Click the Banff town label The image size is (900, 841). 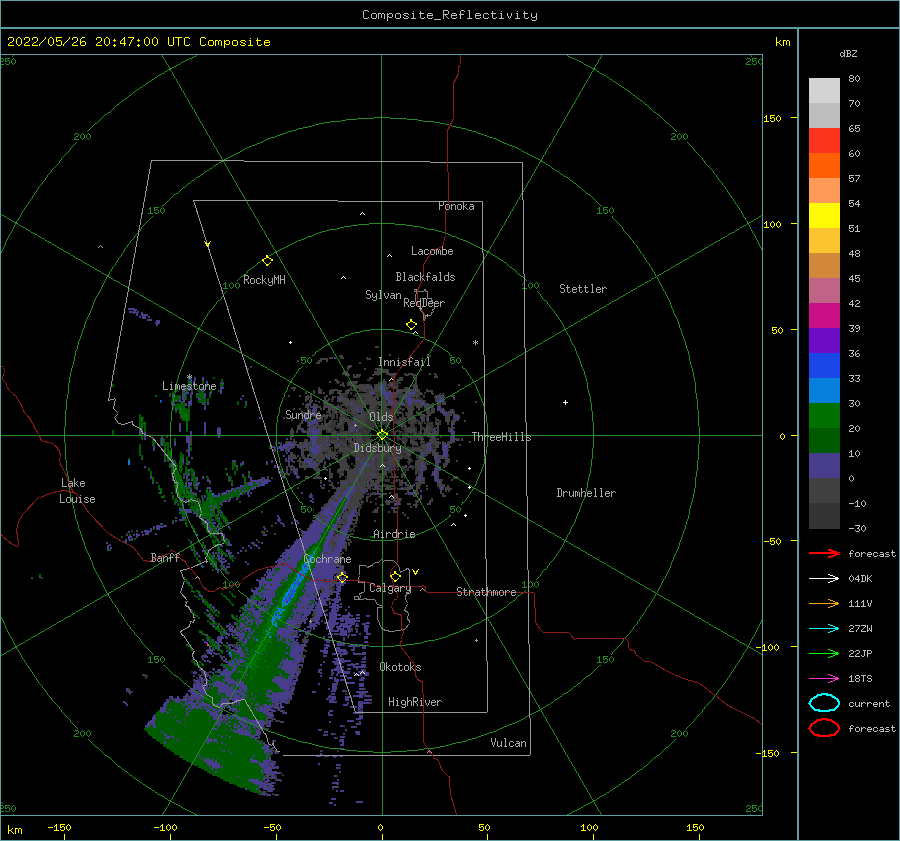[165, 558]
